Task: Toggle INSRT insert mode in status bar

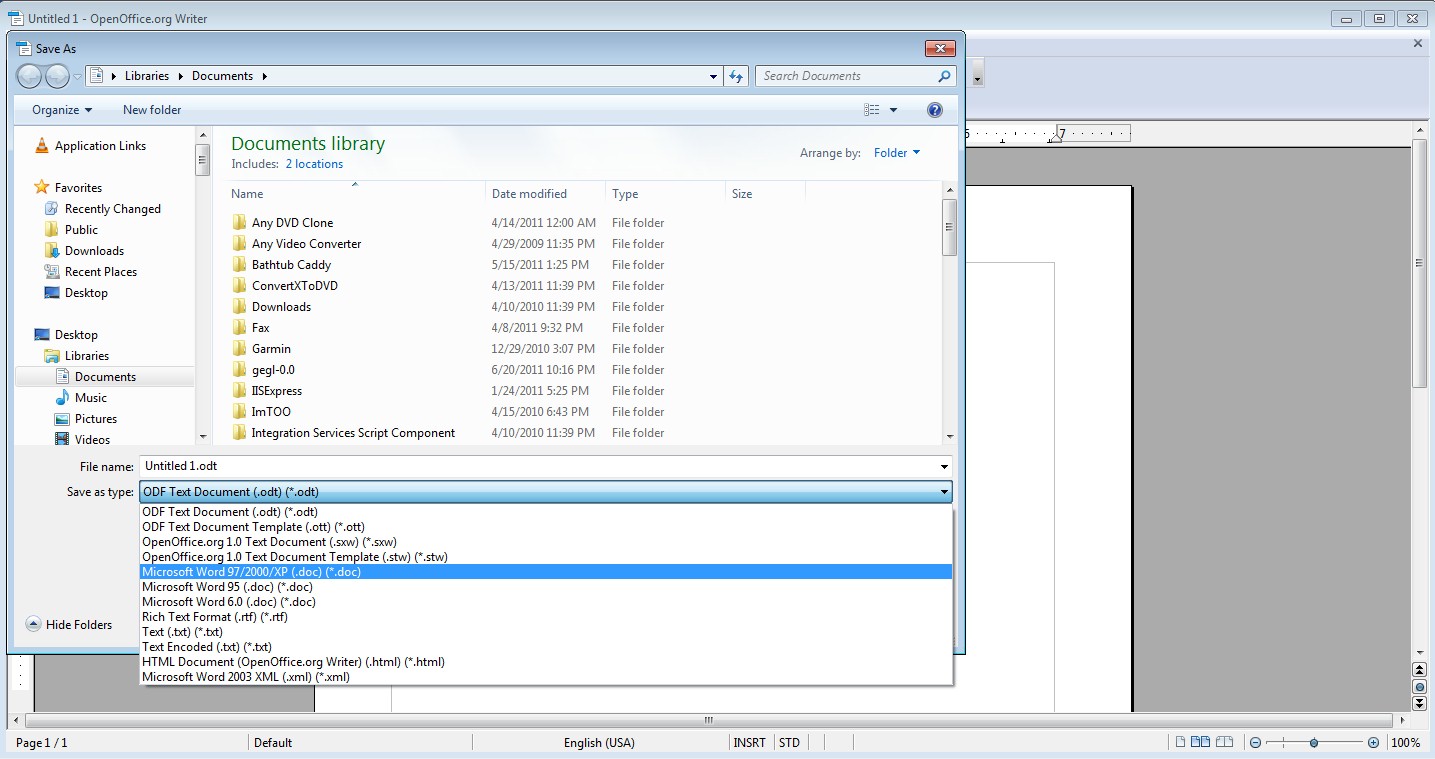Action: (x=749, y=743)
